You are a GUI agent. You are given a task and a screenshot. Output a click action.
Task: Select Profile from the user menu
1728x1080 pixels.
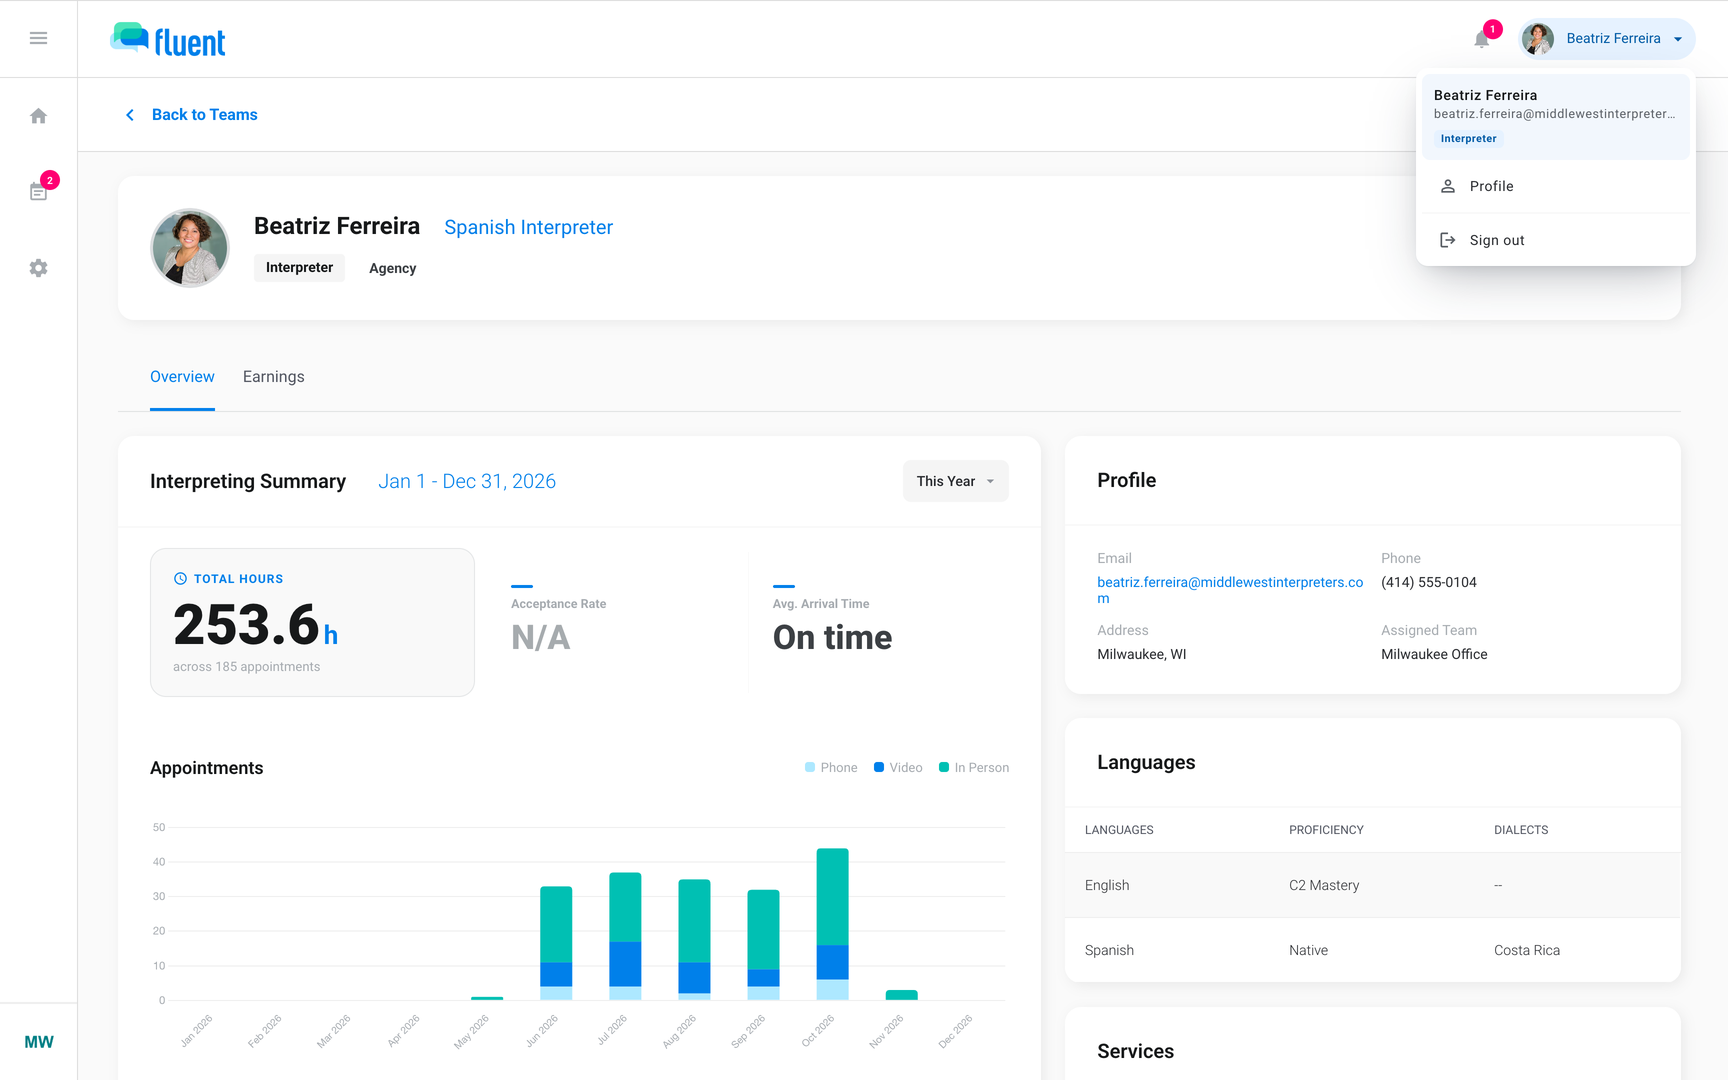point(1556,186)
